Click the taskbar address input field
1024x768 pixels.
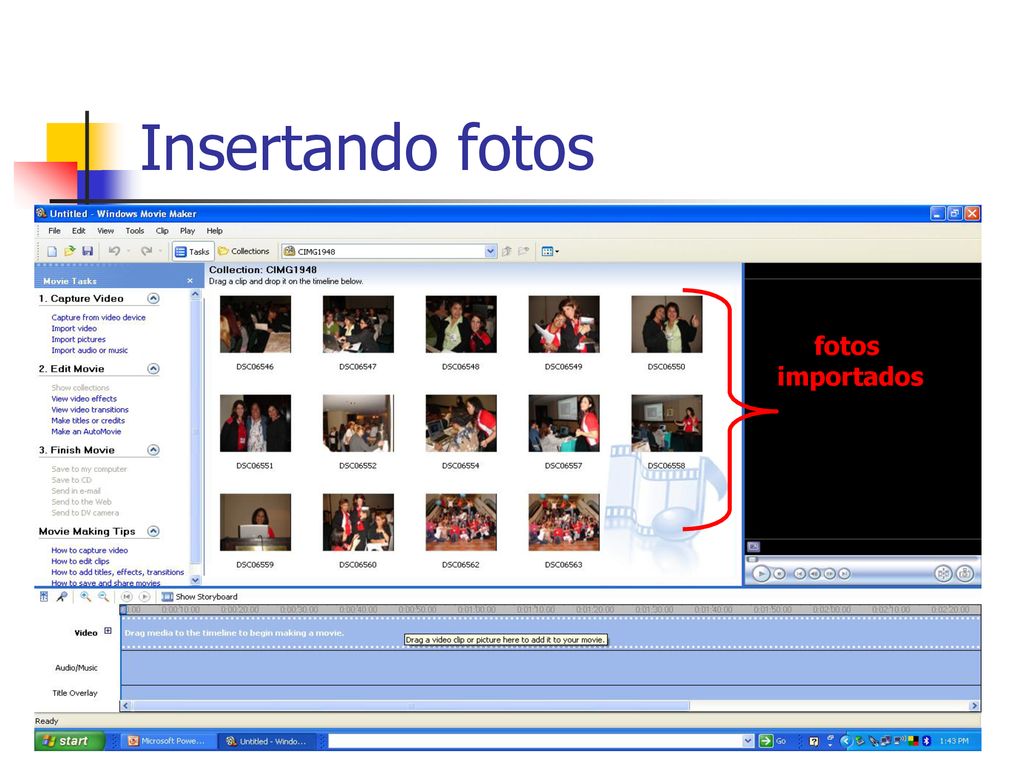point(535,741)
